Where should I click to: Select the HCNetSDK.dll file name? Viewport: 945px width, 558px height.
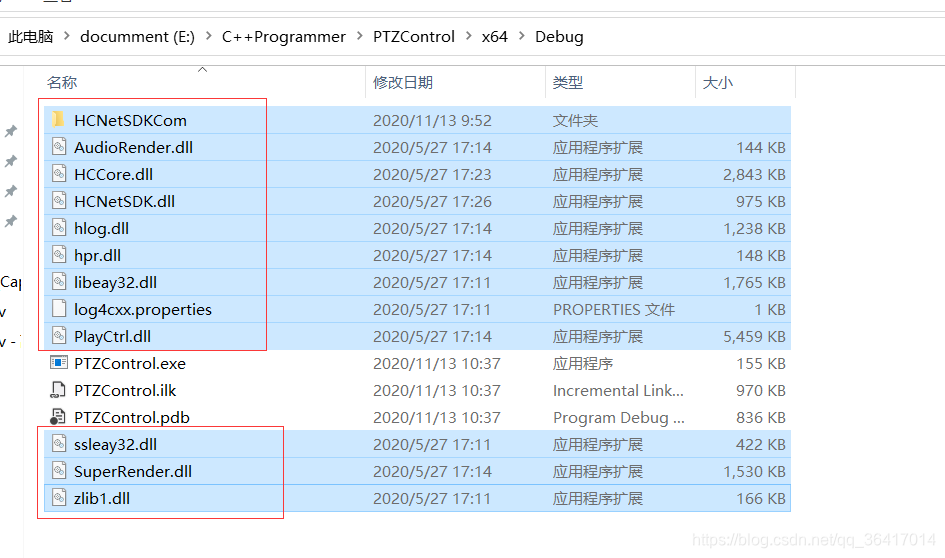click(124, 202)
